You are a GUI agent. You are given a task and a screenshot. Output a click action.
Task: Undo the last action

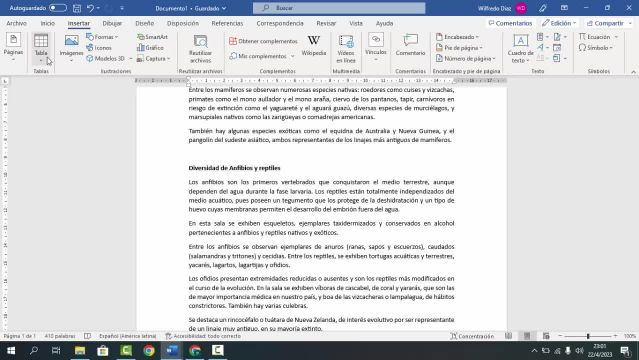[x=90, y=8]
